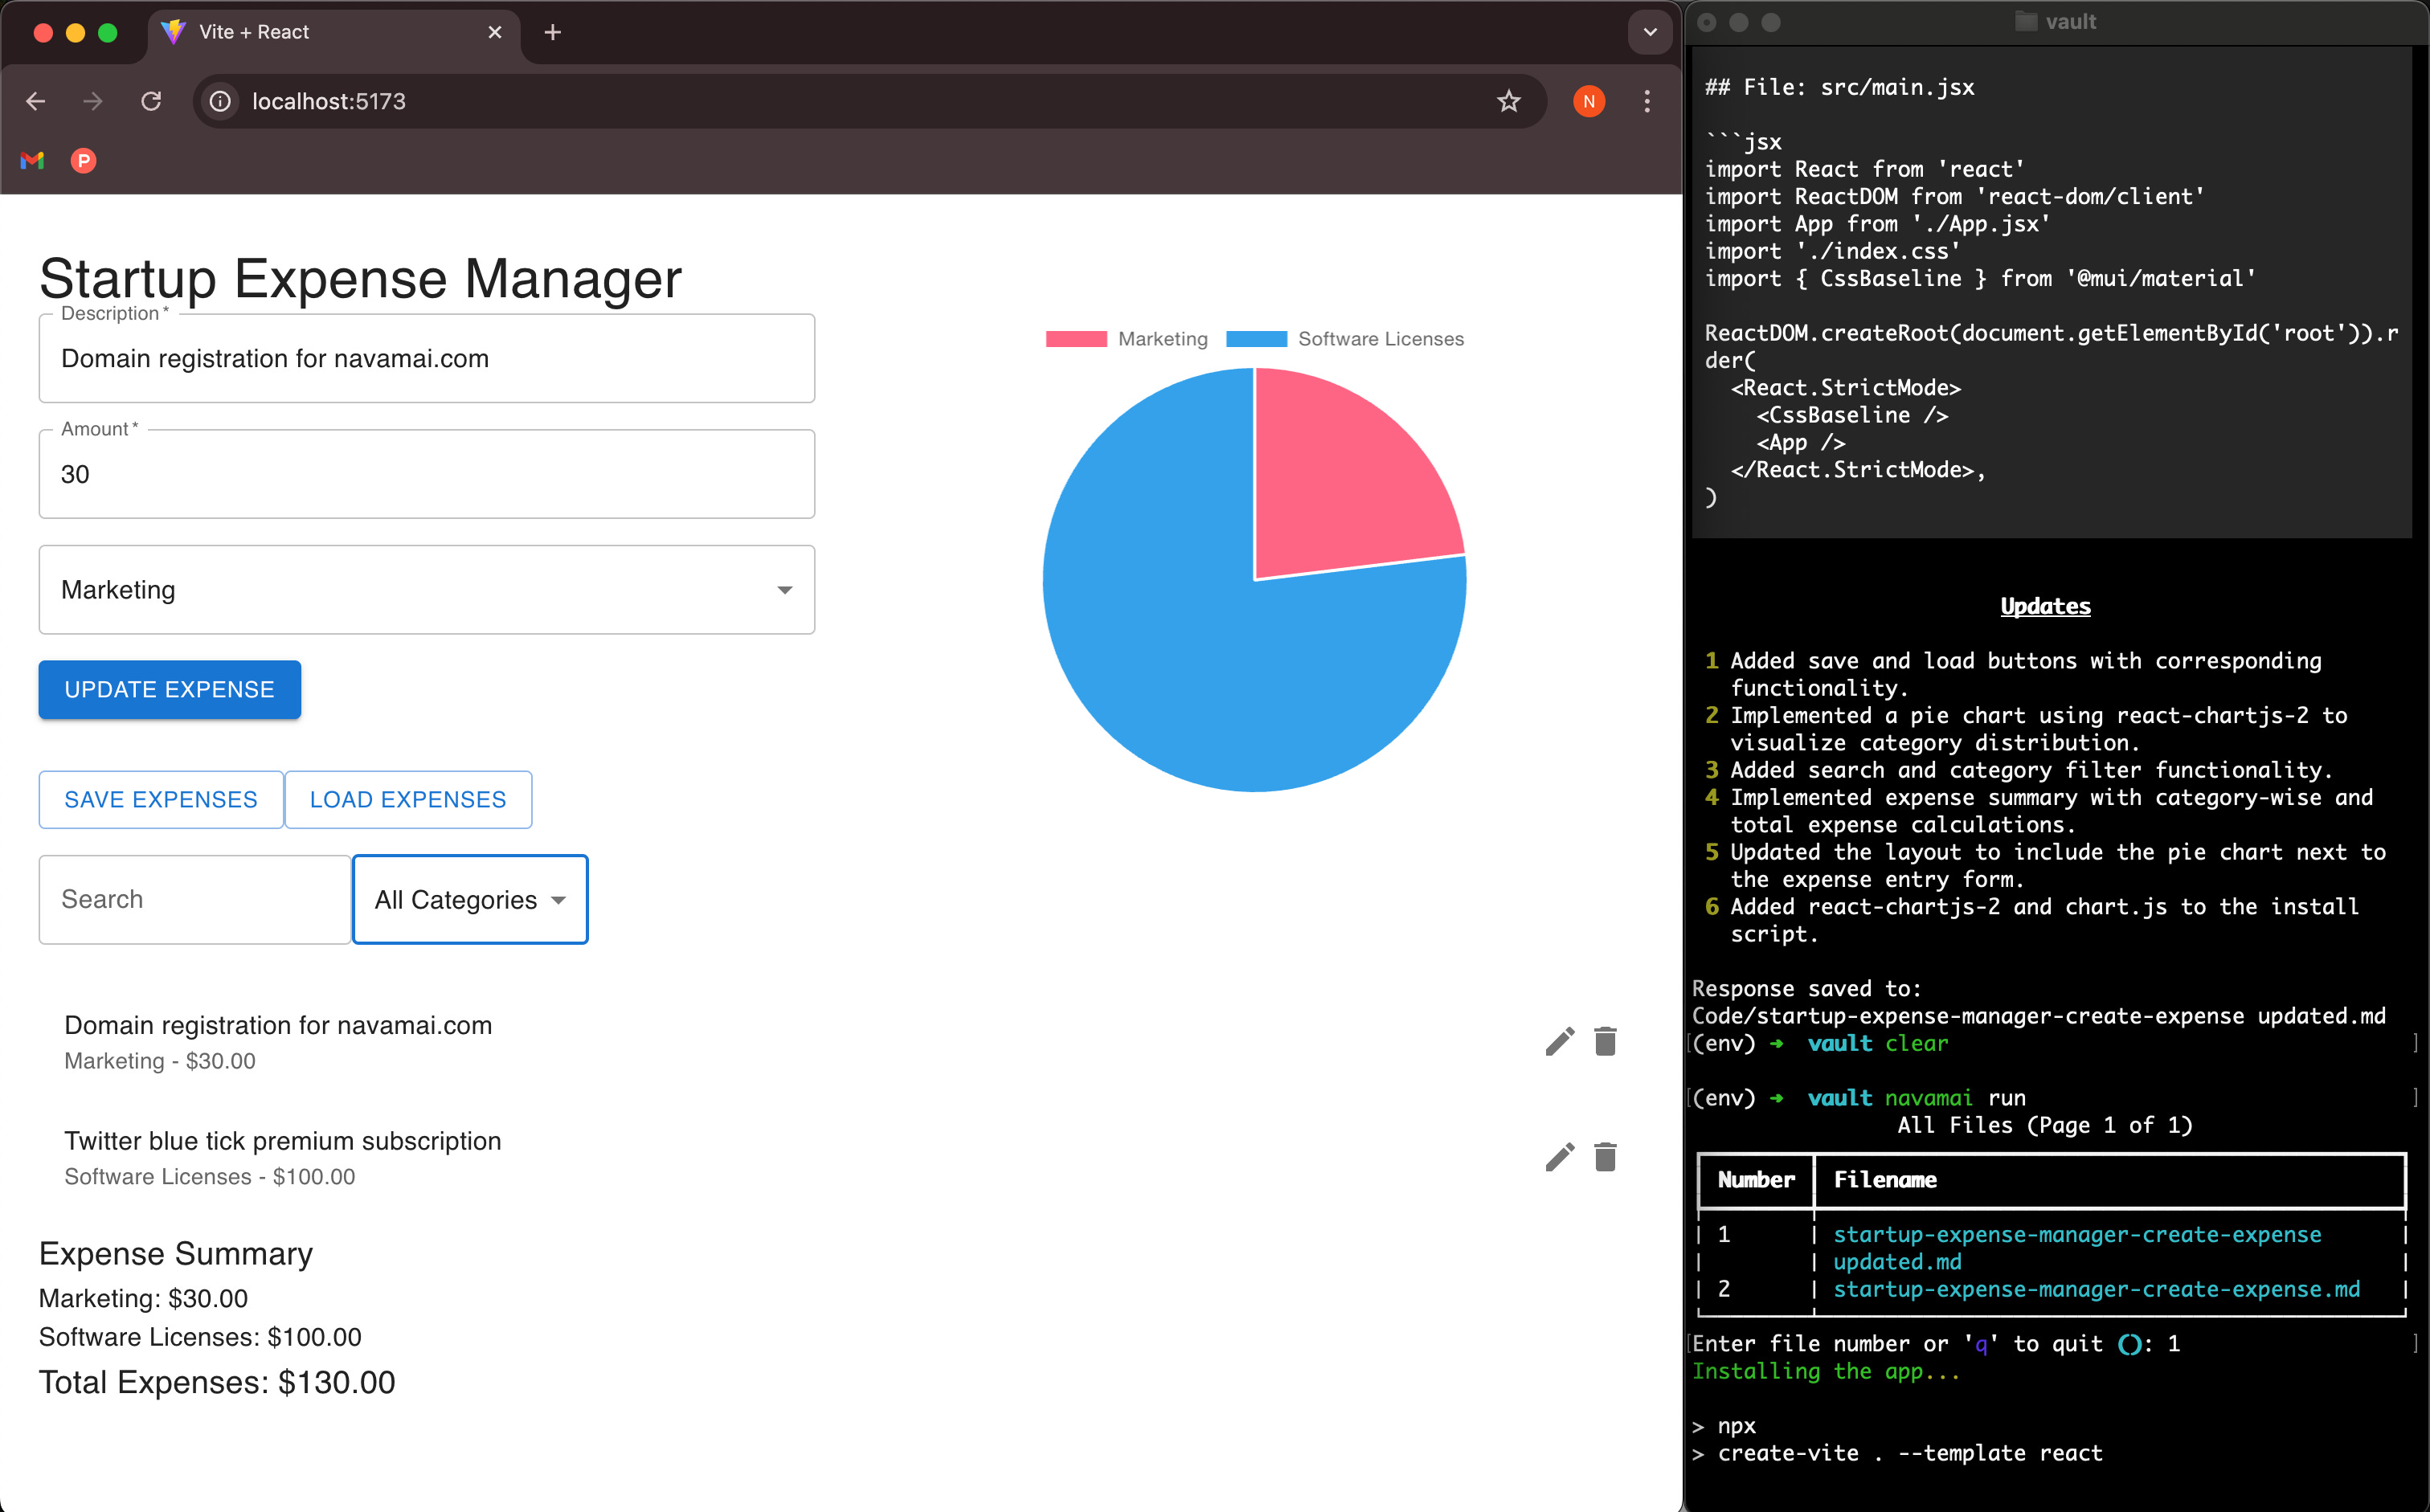Go back in browser history

[x=36, y=101]
